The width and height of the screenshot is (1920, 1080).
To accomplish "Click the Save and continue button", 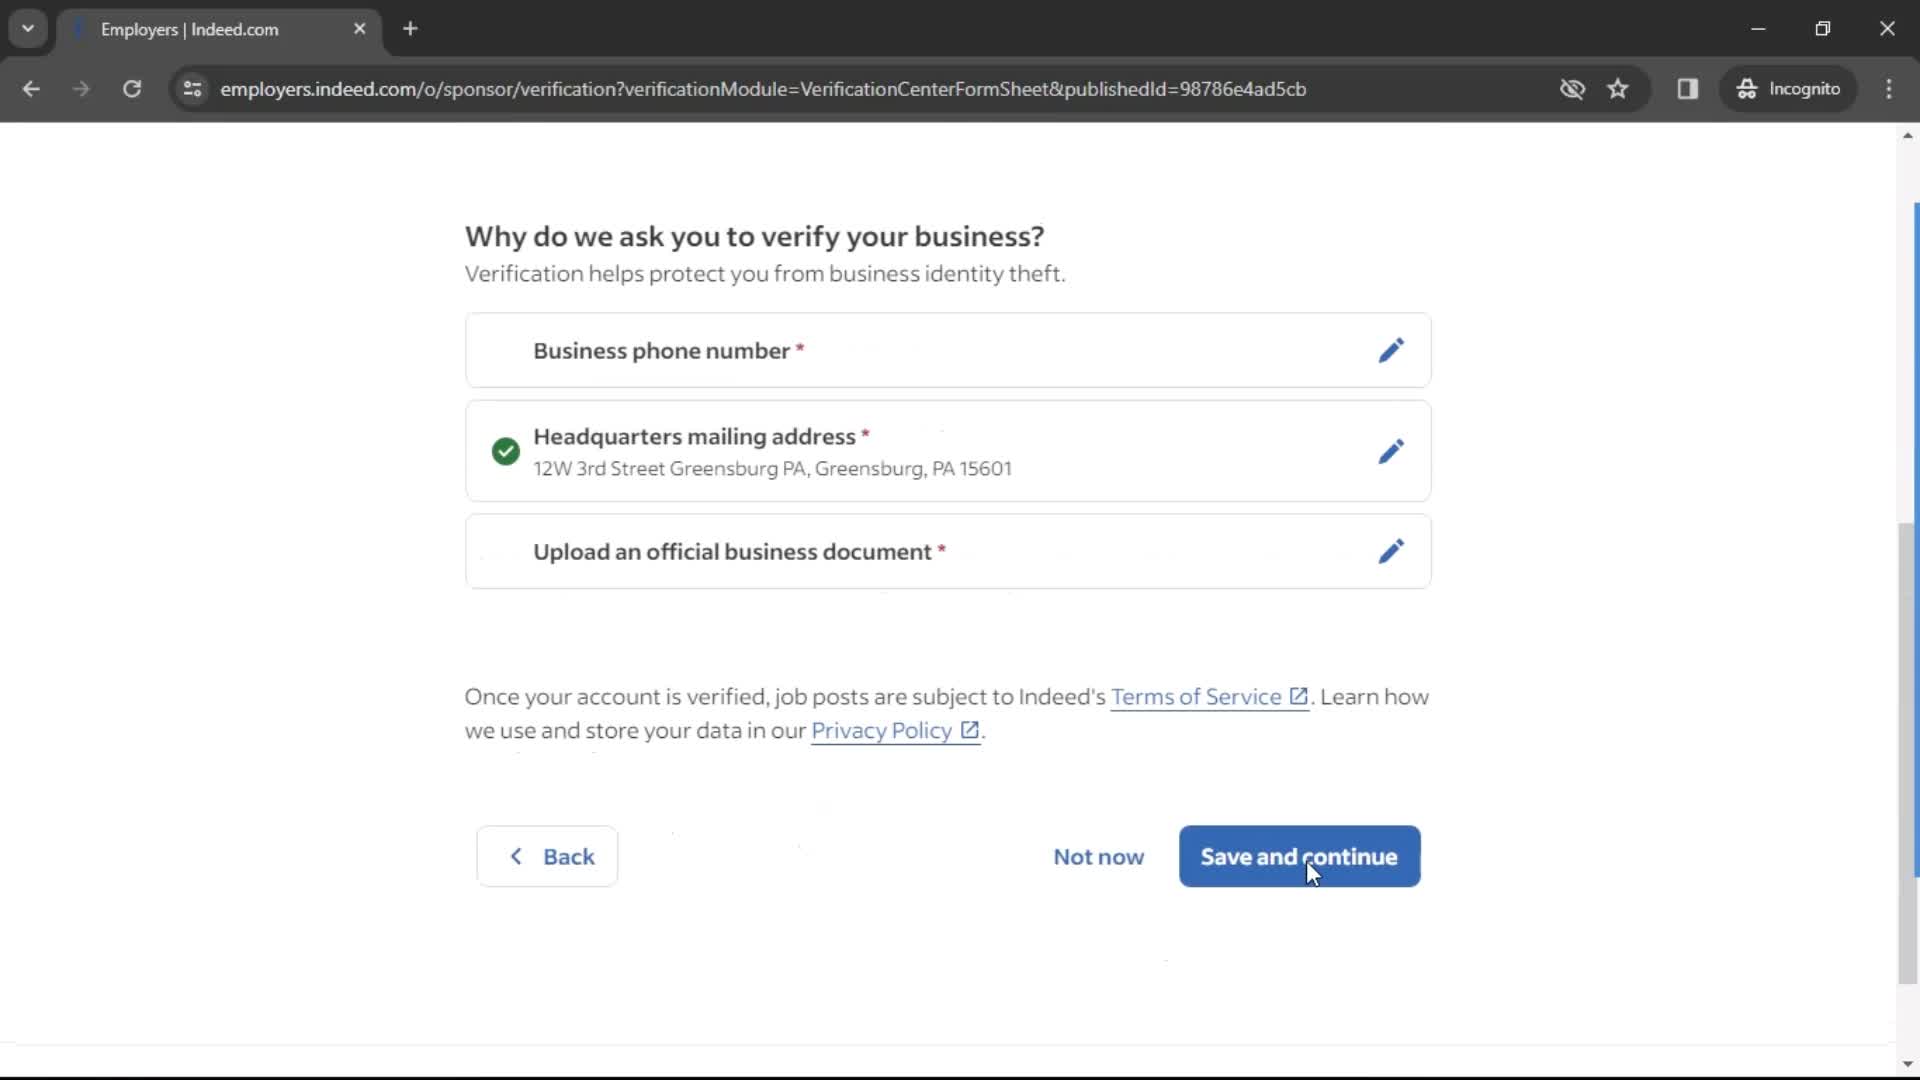I will [1299, 856].
